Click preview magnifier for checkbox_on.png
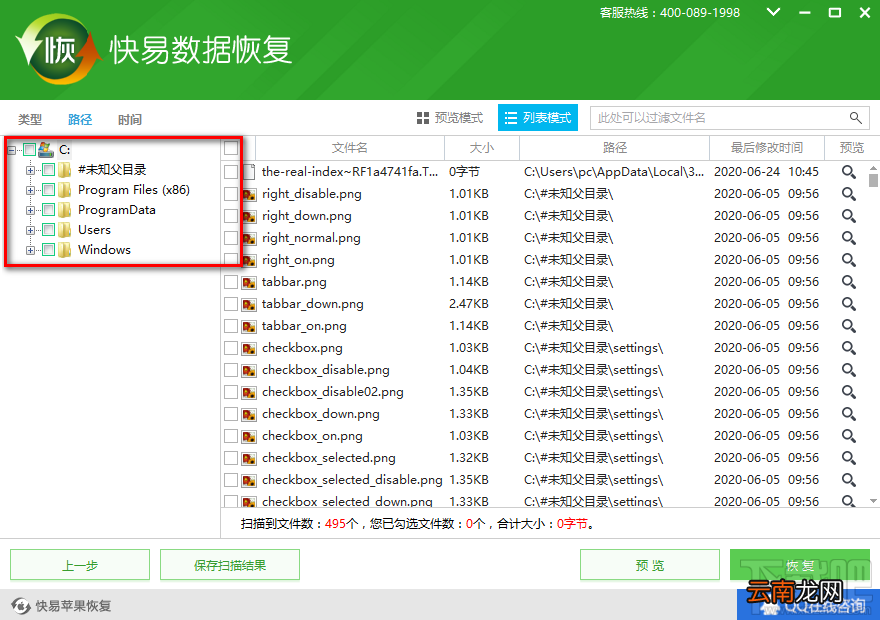Image resolution: width=880 pixels, height=620 pixels. pyautogui.click(x=849, y=436)
